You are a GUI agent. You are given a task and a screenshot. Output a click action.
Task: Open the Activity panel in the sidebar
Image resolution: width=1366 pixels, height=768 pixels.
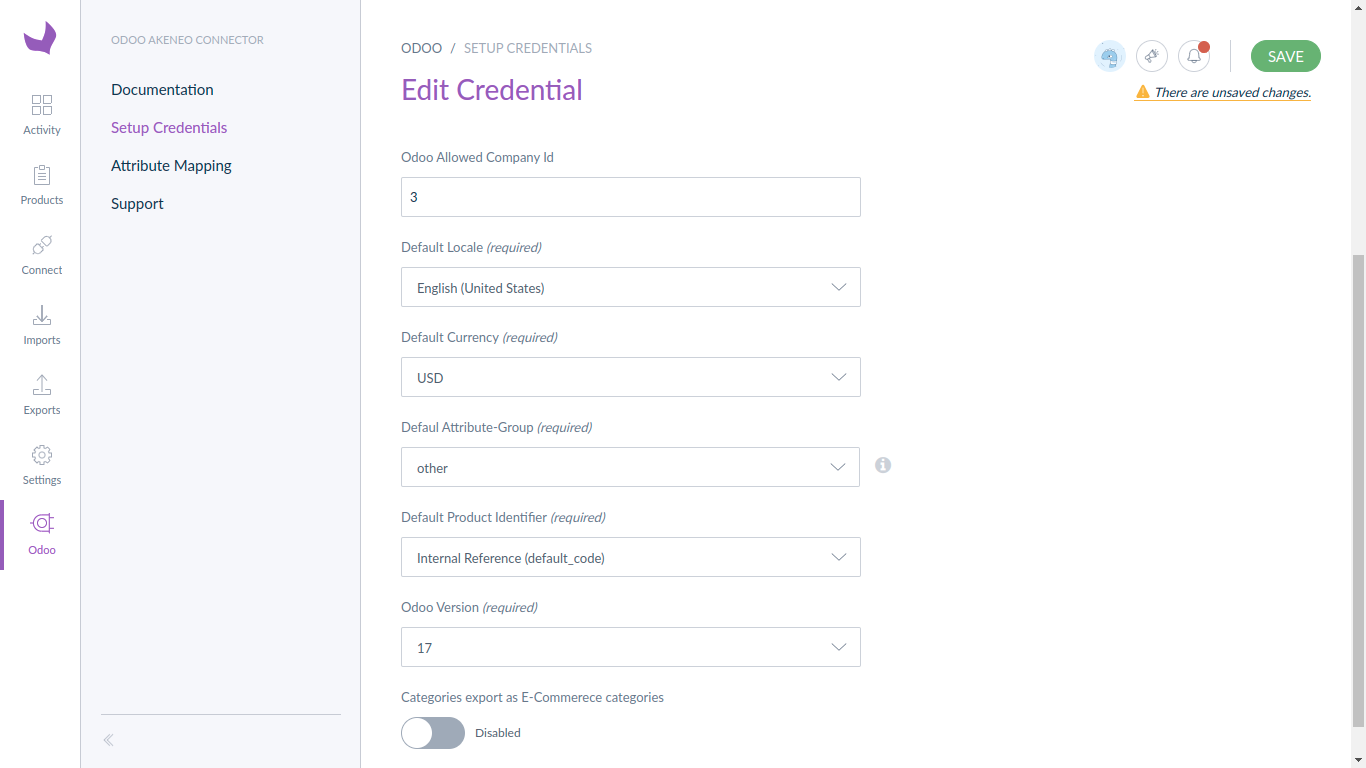pos(41,113)
